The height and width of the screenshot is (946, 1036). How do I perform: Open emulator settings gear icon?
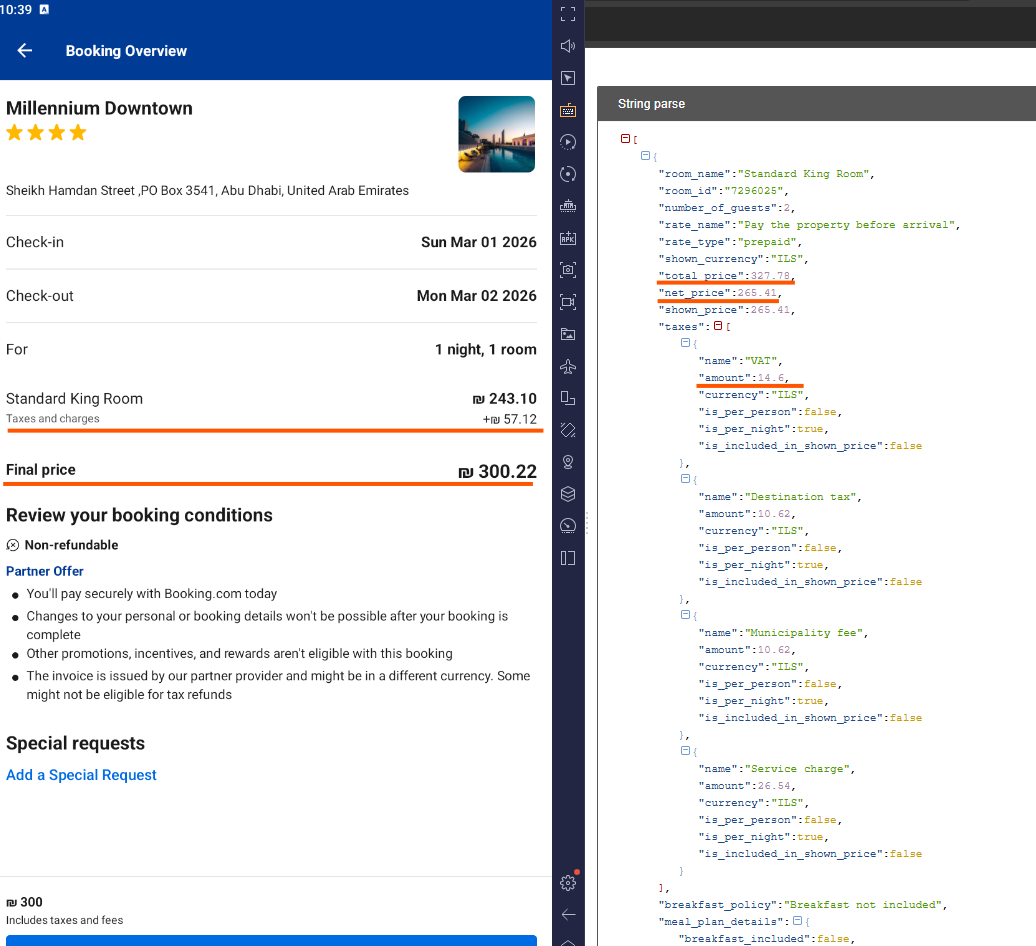tap(568, 883)
